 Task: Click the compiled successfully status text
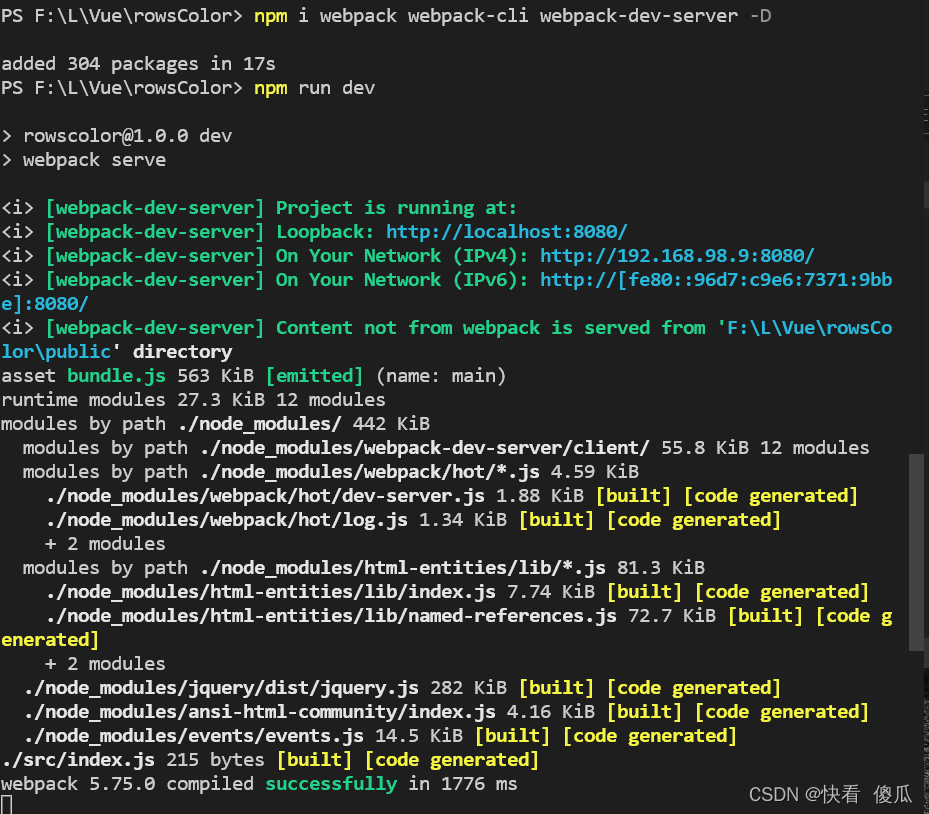tap(330, 783)
